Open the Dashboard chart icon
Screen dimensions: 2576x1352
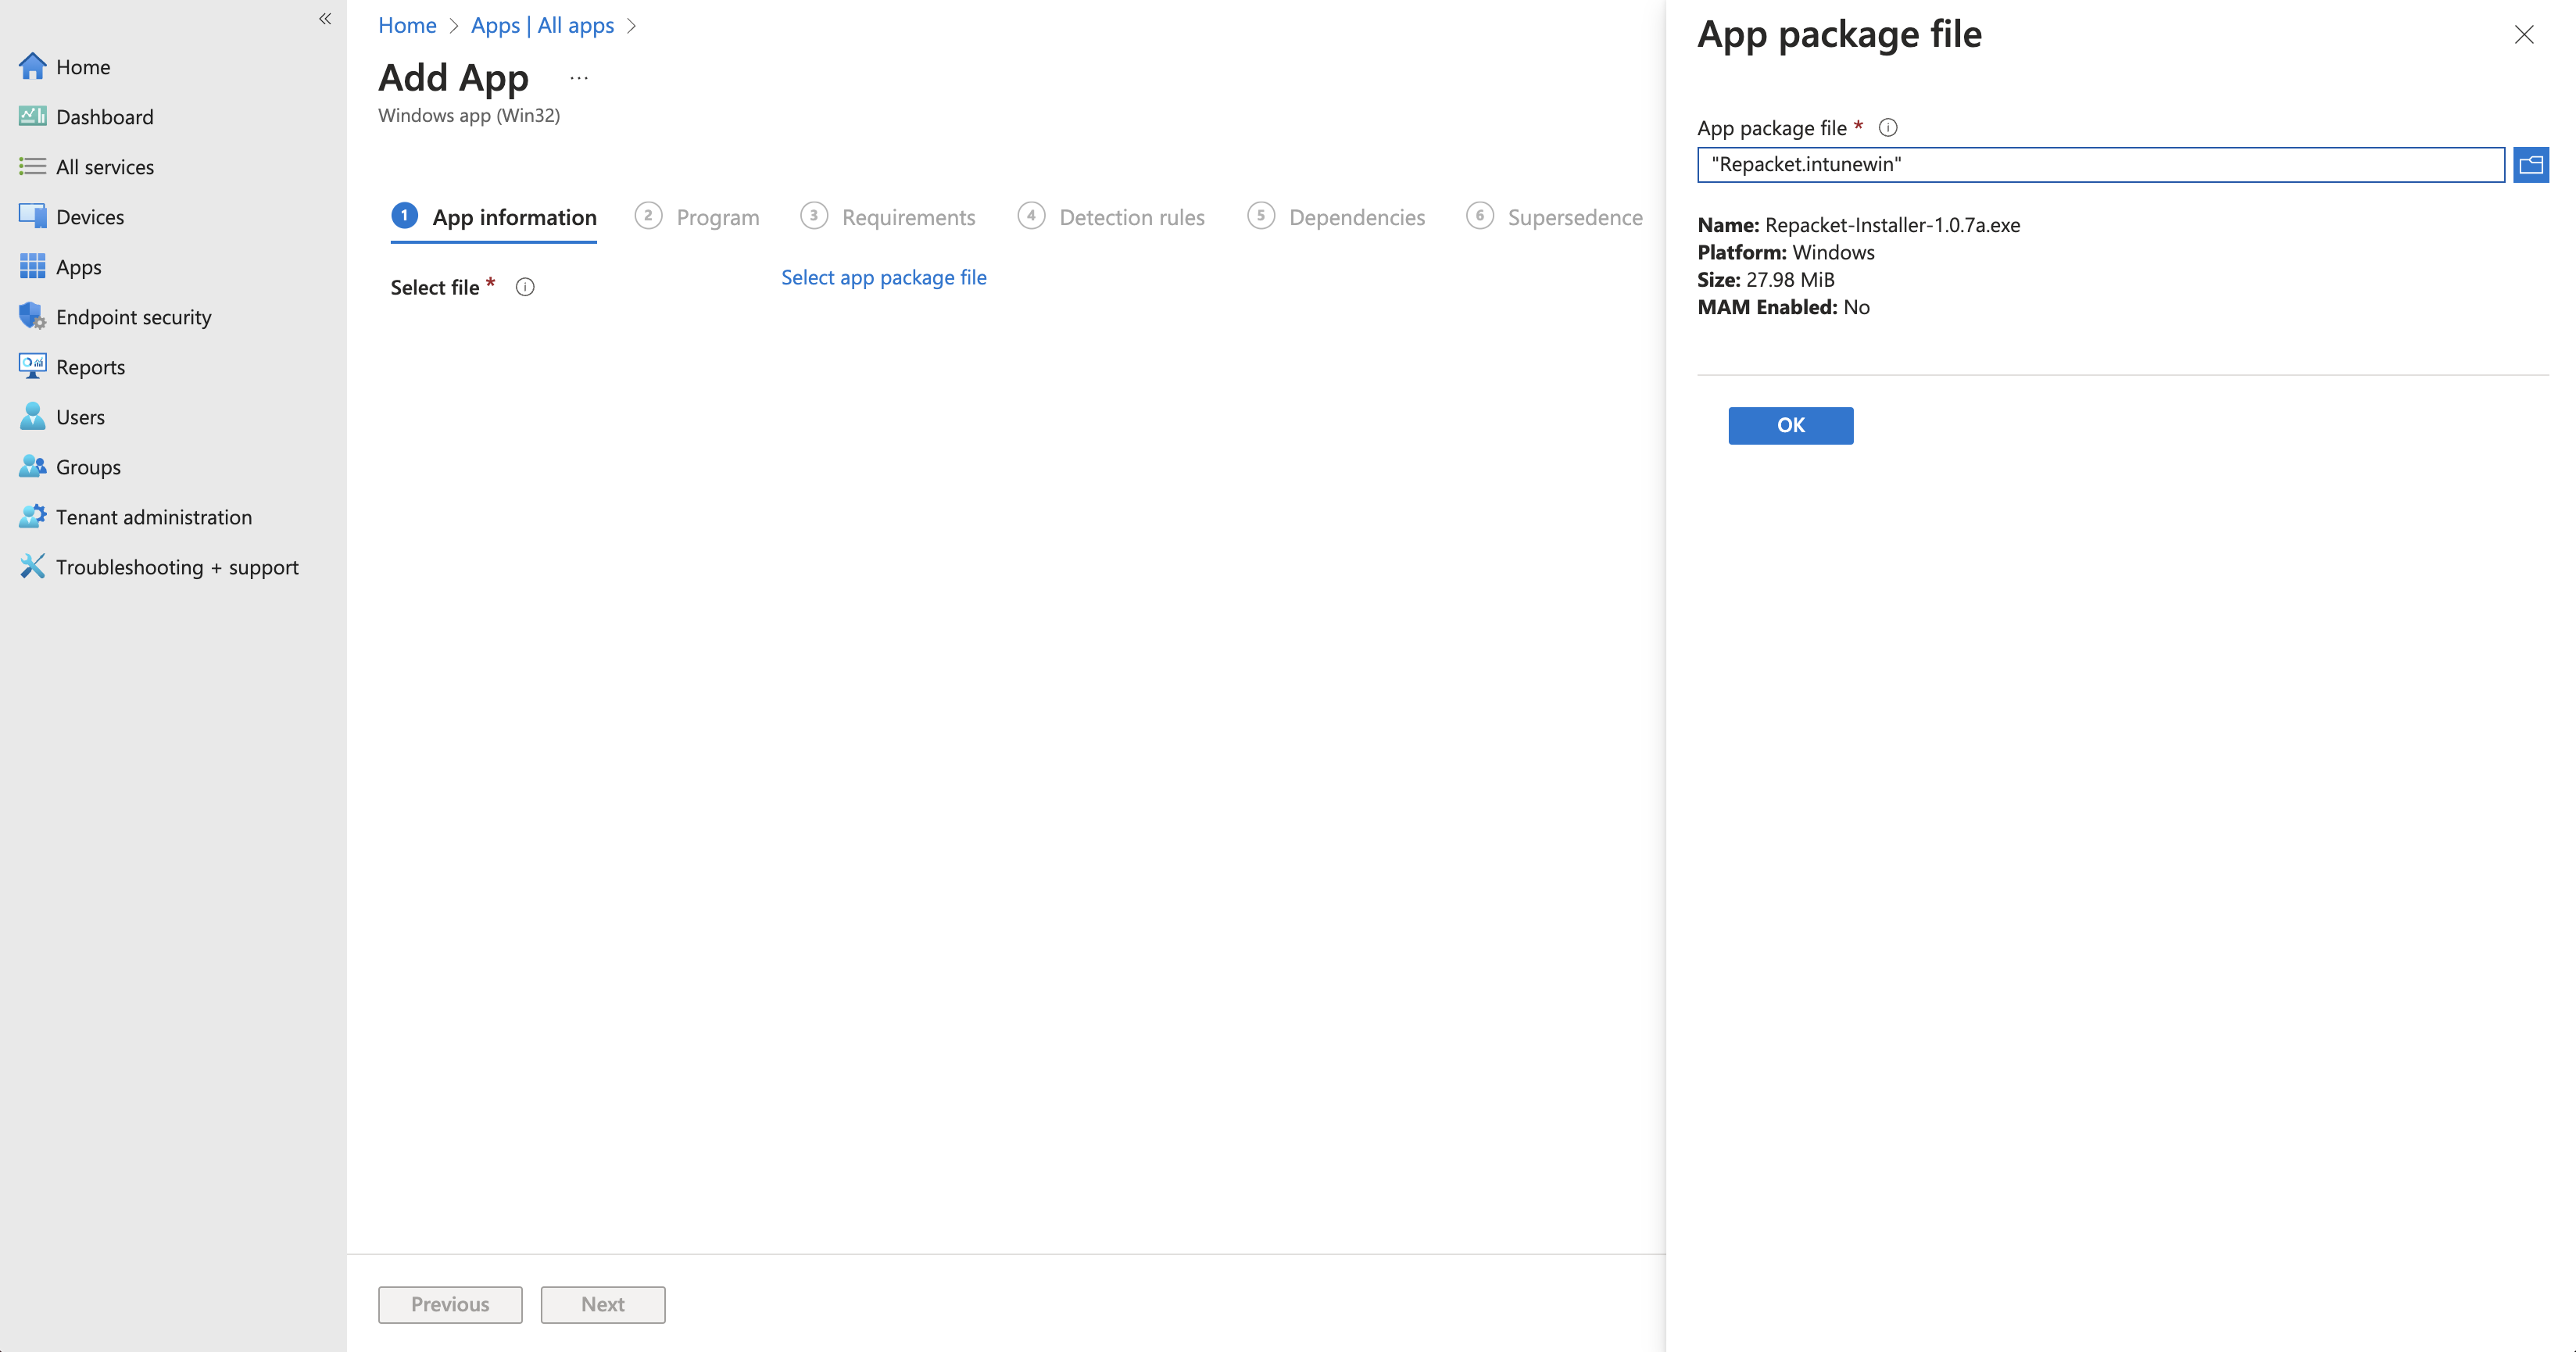click(x=32, y=116)
